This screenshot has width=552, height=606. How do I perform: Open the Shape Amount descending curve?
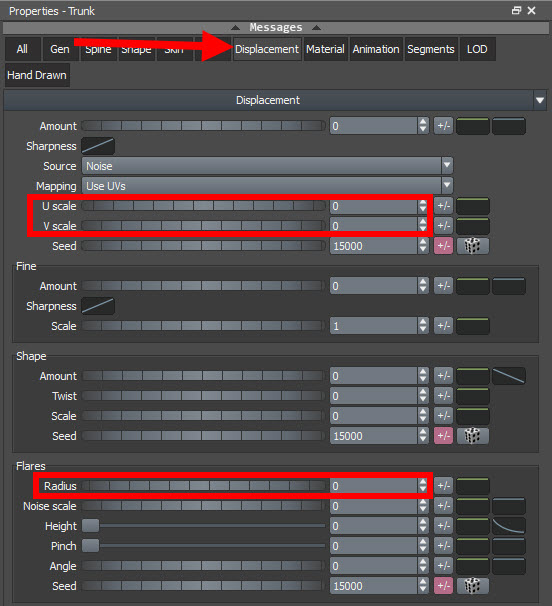point(509,376)
